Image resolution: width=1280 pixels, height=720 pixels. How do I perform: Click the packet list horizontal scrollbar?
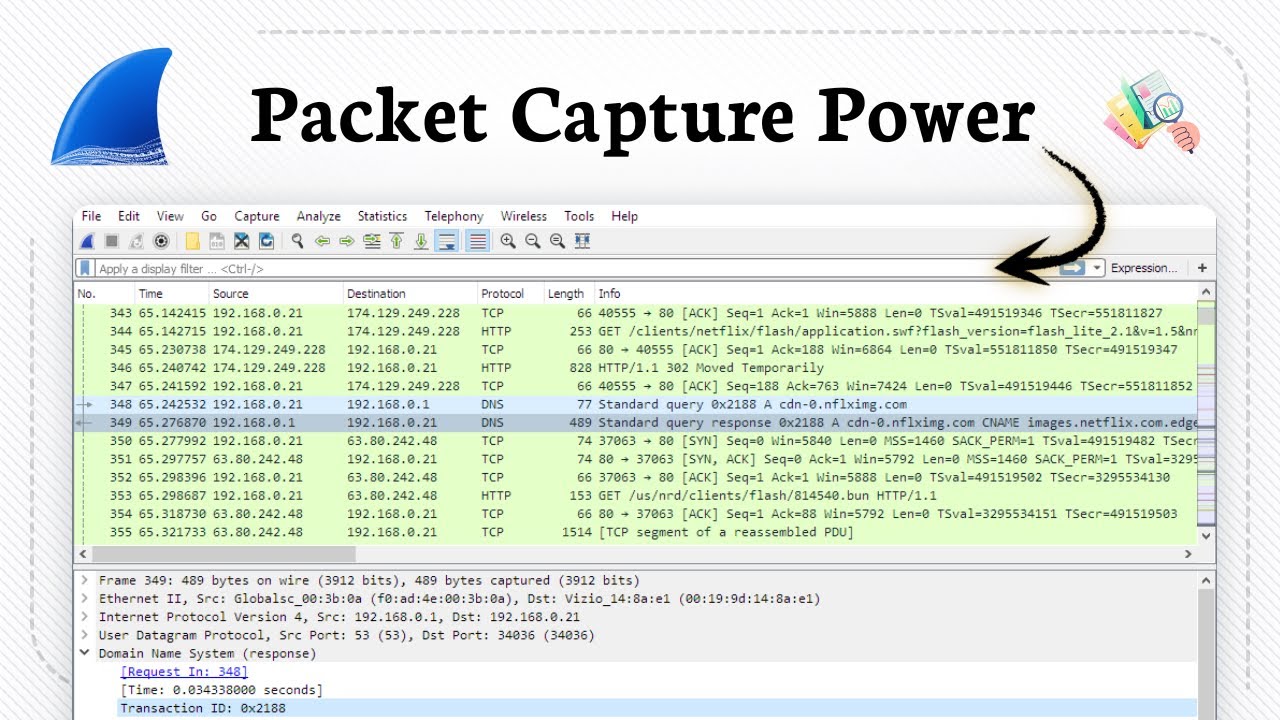pos(224,553)
